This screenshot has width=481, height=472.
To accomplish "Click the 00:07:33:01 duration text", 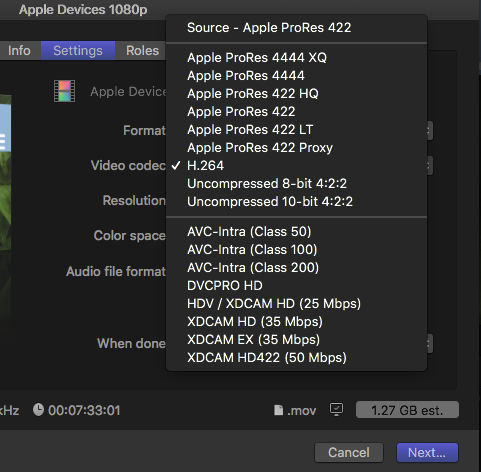I will pos(84,410).
